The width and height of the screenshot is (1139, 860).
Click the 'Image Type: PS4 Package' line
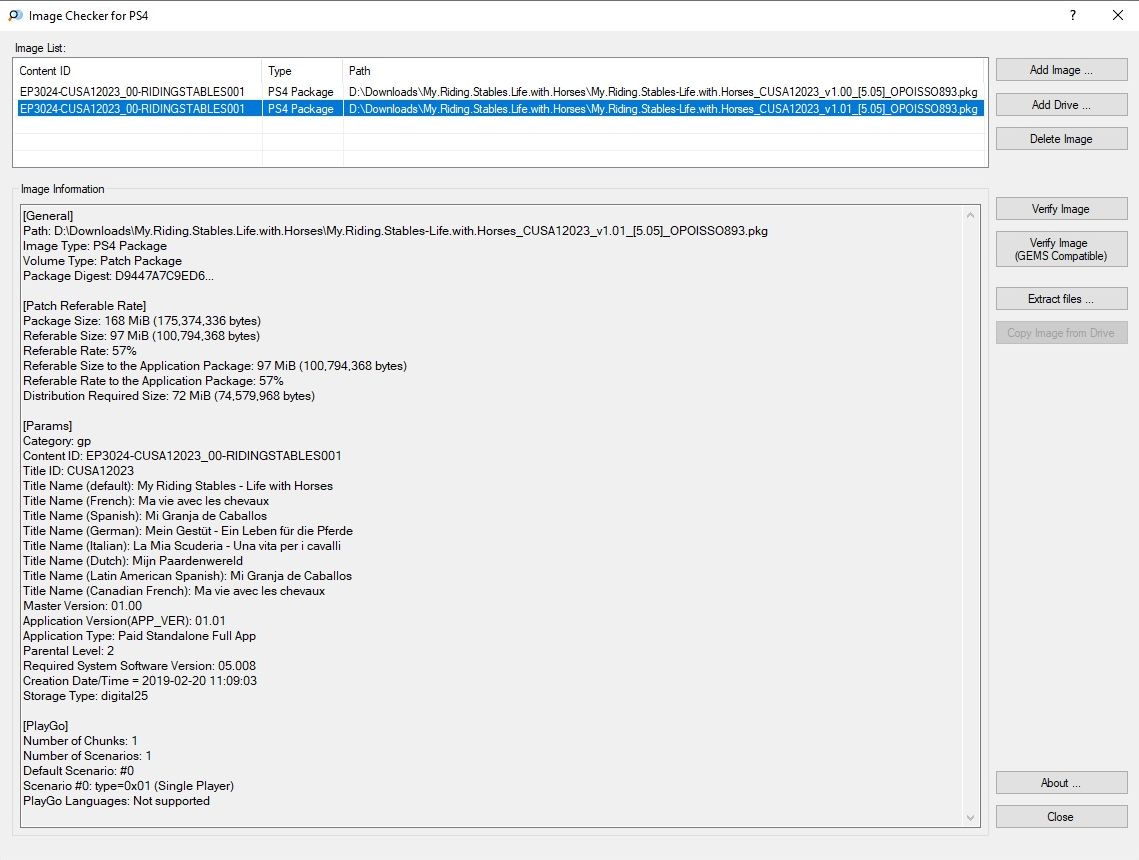click(95, 246)
